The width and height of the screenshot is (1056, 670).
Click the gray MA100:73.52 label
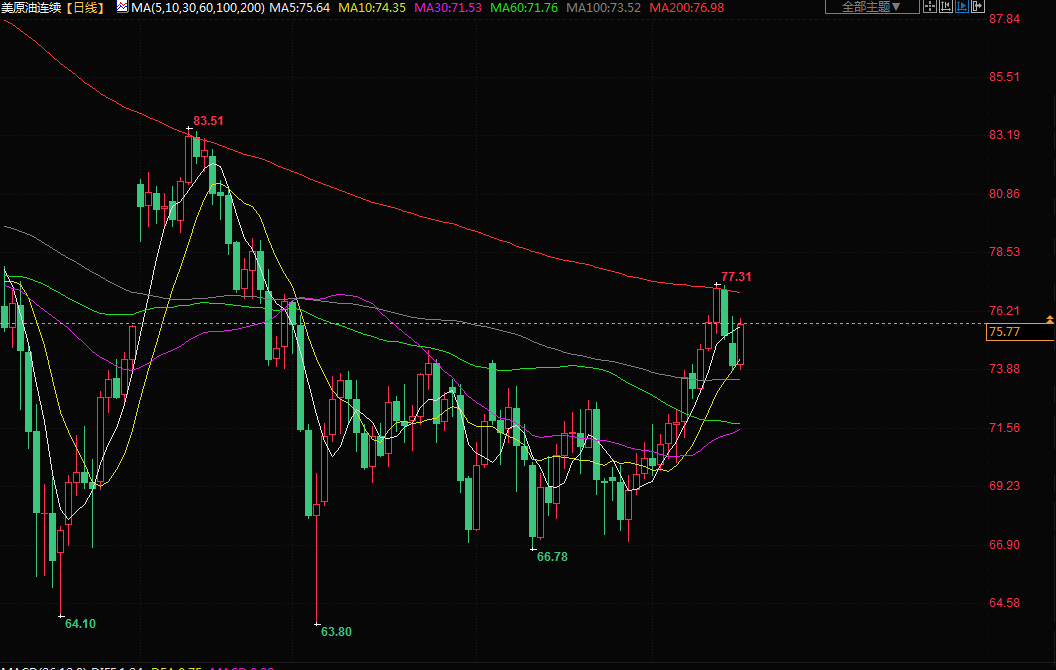pos(603,7)
